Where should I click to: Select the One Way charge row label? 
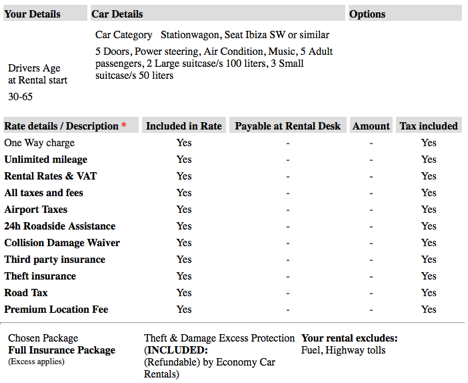pyautogui.click(x=39, y=143)
